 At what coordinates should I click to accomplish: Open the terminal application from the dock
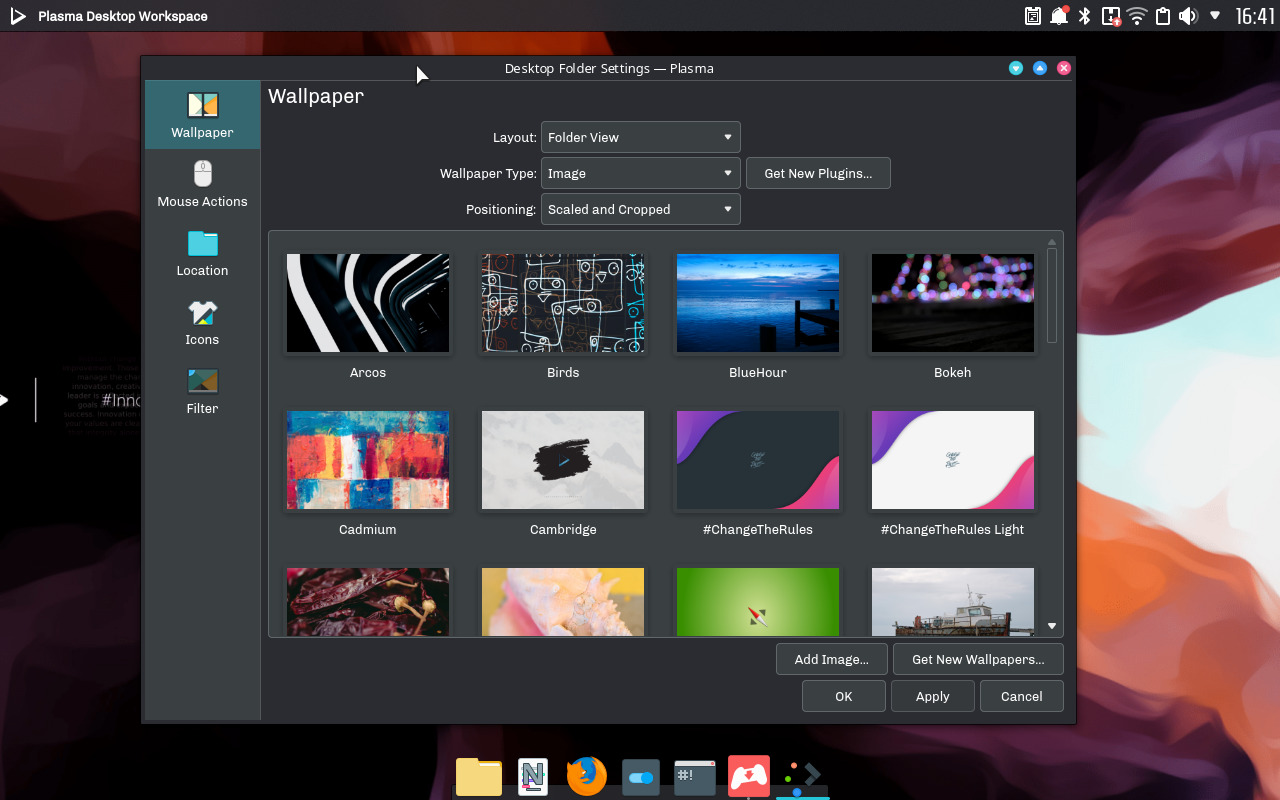[x=694, y=776]
